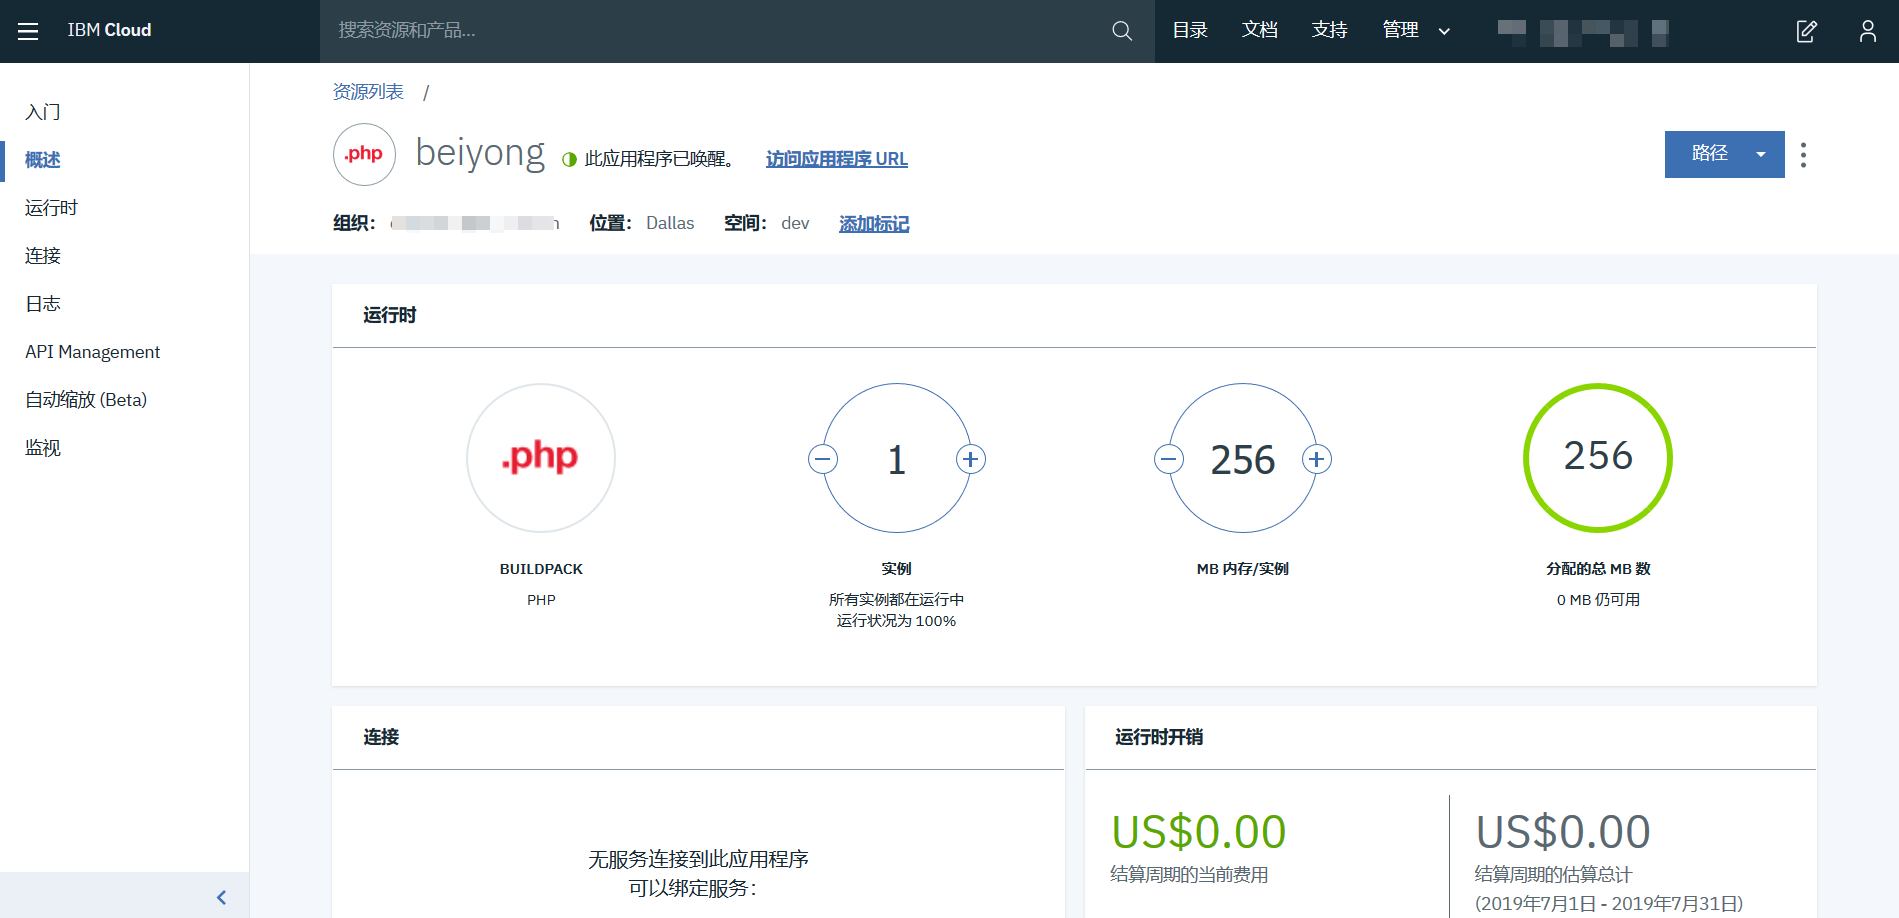Image resolution: width=1899 pixels, height=918 pixels.
Task: Open the 文档 docs menu
Action: (x=1260, y=30)
